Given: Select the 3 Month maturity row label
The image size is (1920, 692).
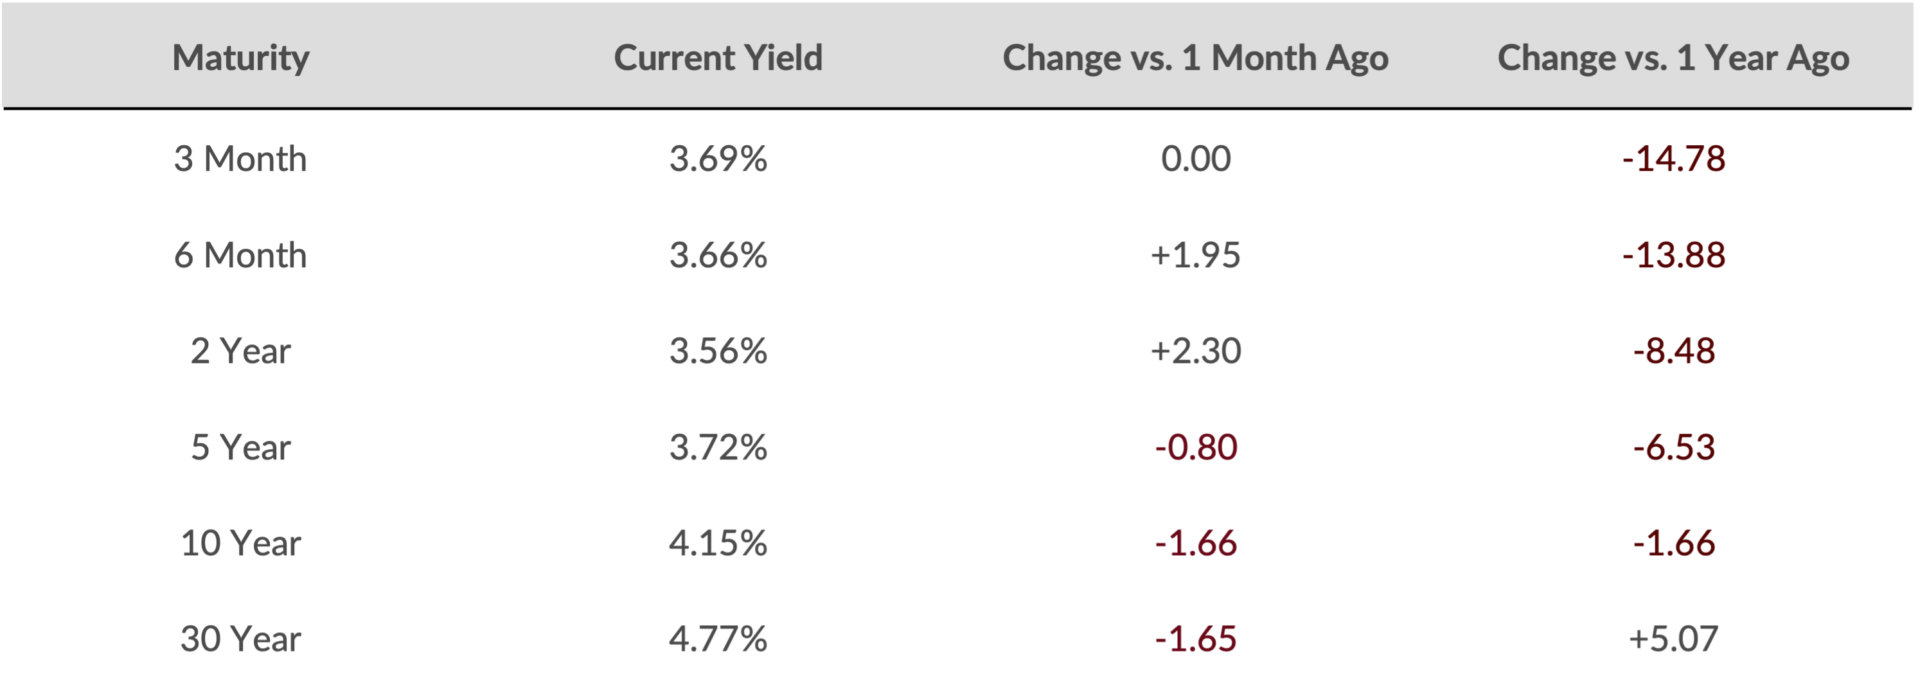Looking at the screenshot, I should pyautogui.click(x=241, y=159).
